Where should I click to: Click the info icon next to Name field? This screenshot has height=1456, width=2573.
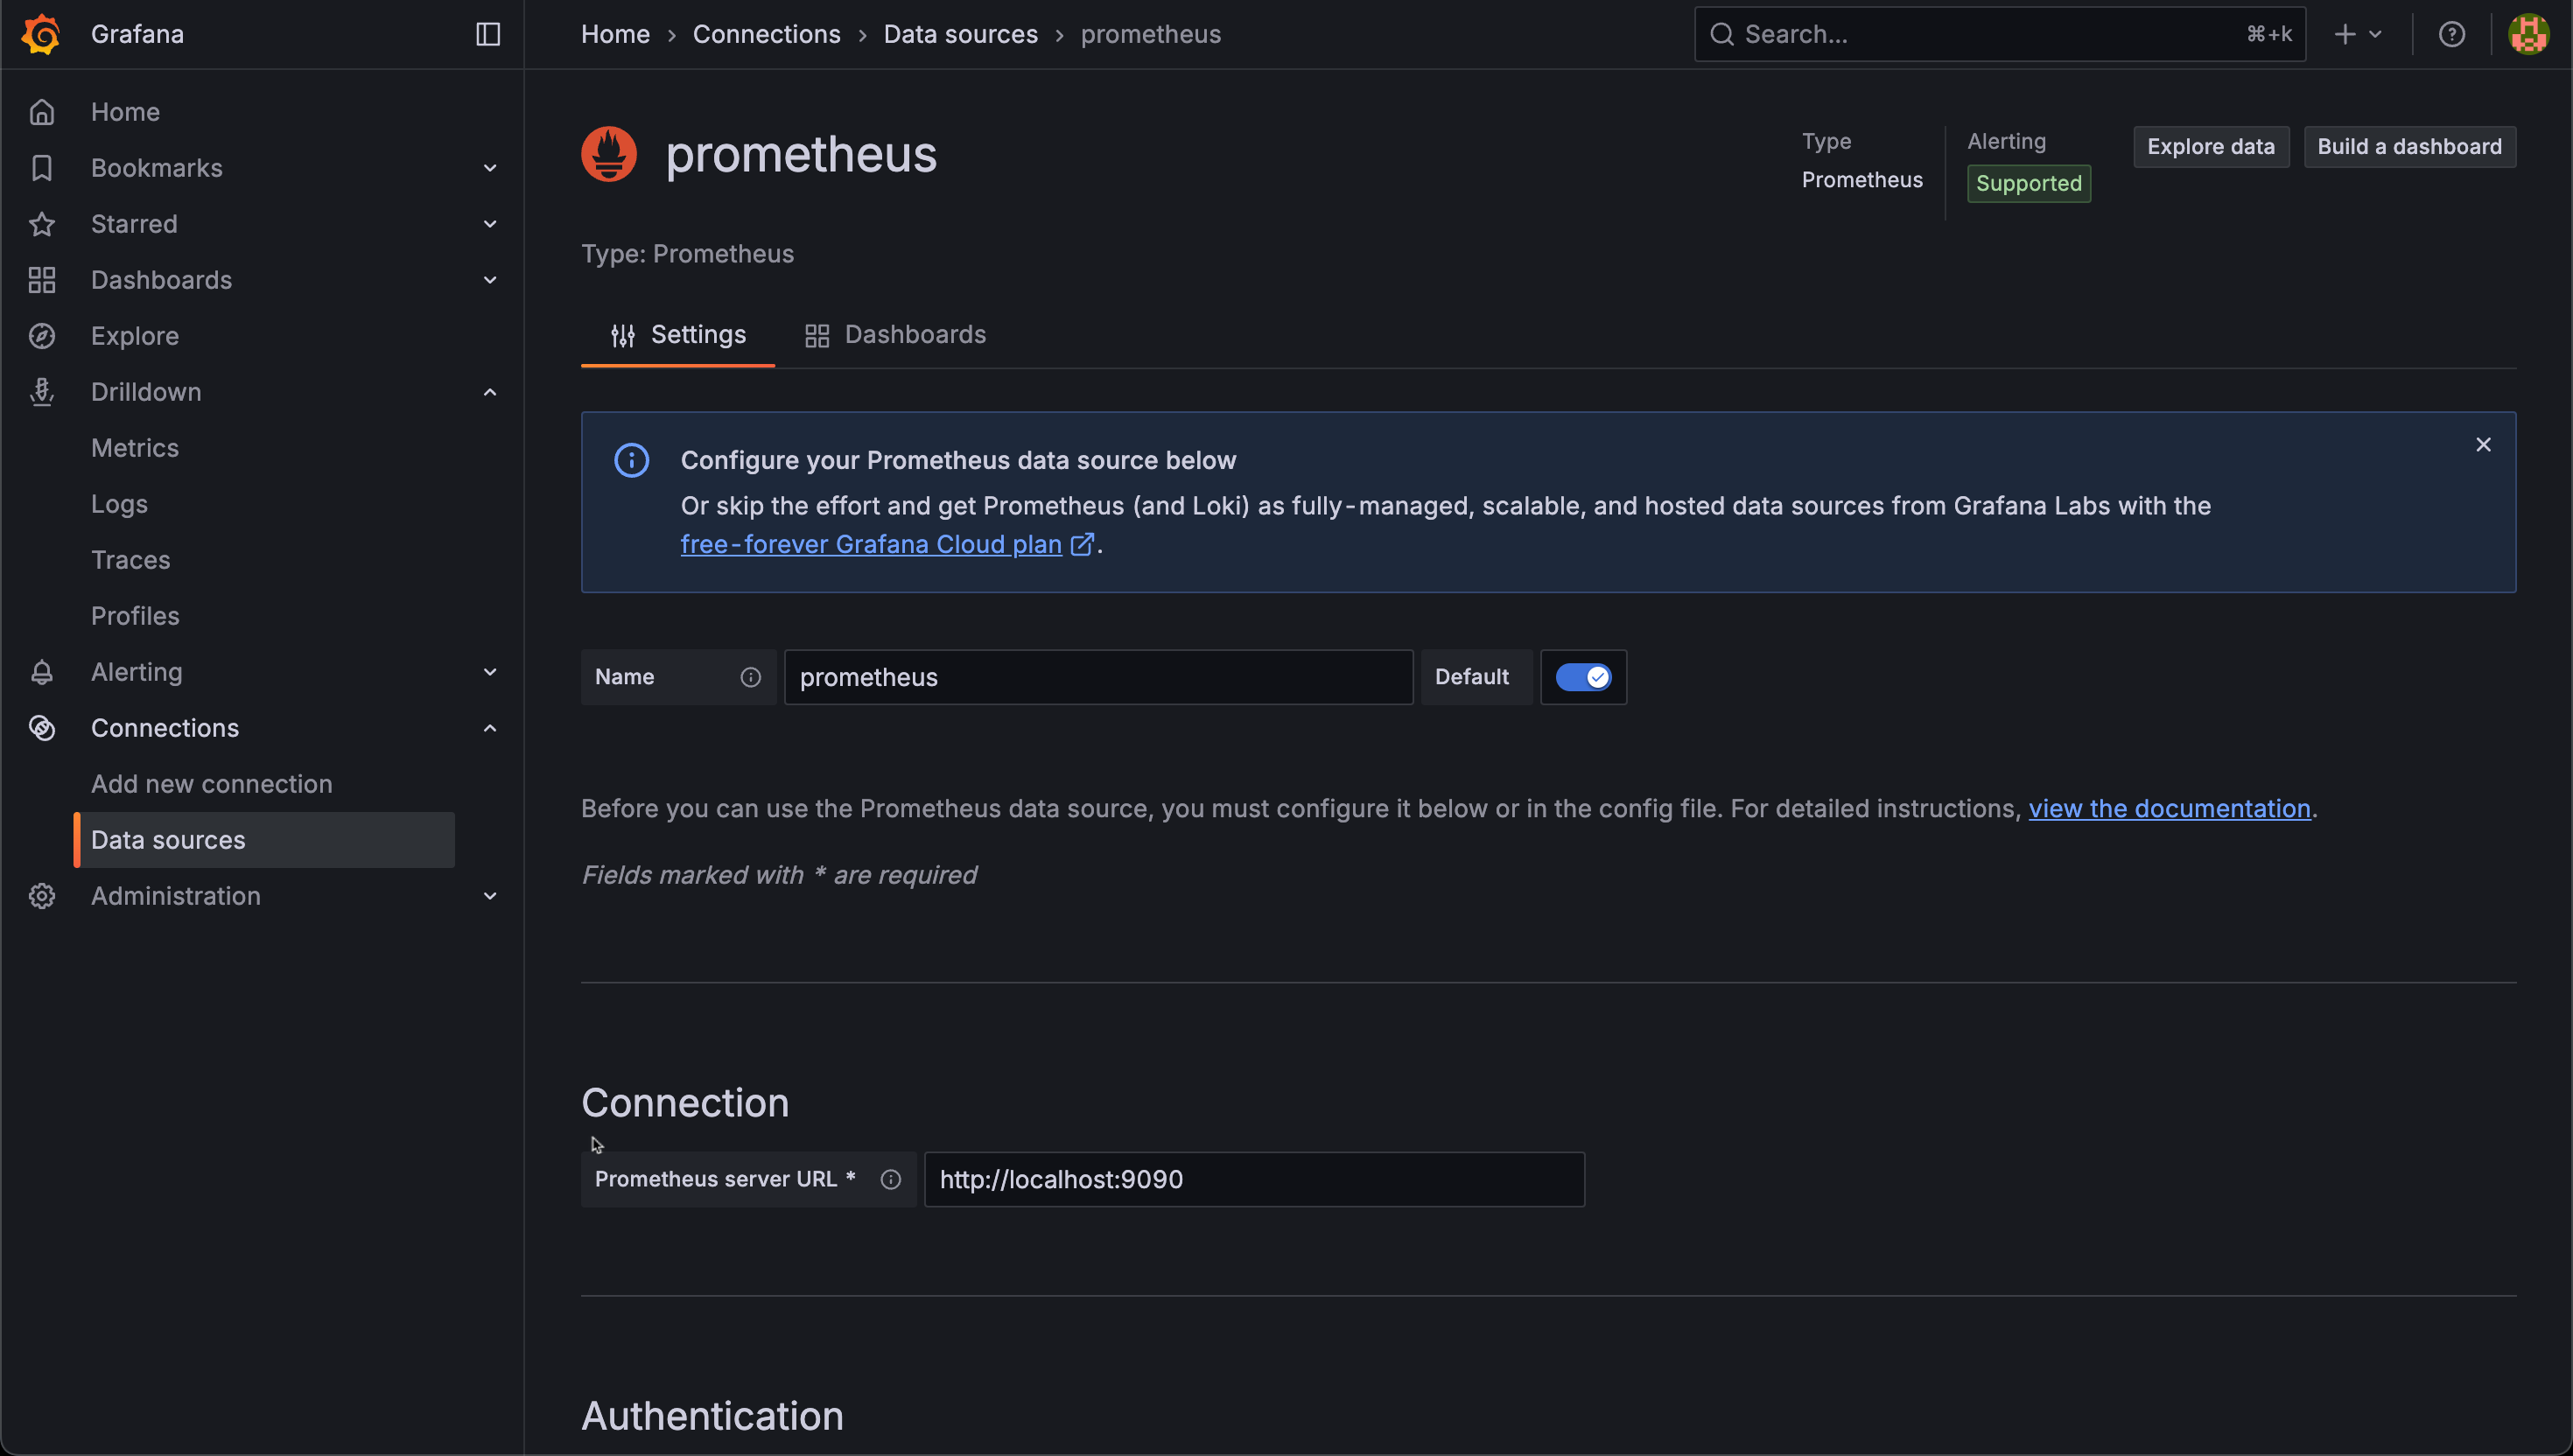point(751,677)
